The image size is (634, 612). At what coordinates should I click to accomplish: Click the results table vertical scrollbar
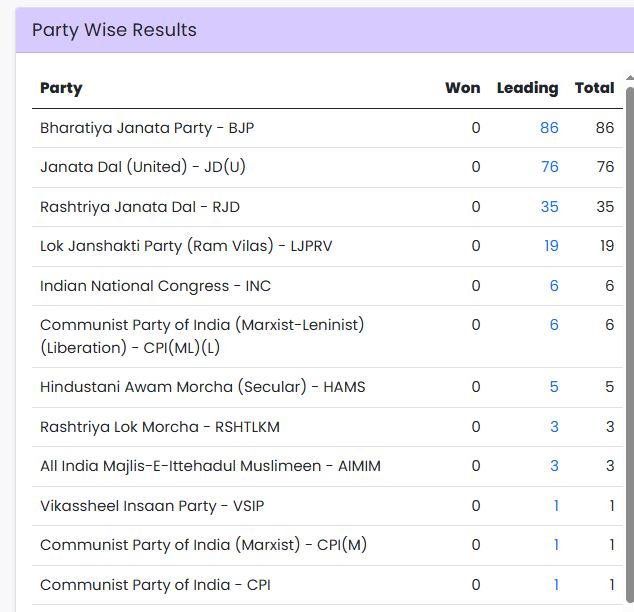click(x=629, y=300)
